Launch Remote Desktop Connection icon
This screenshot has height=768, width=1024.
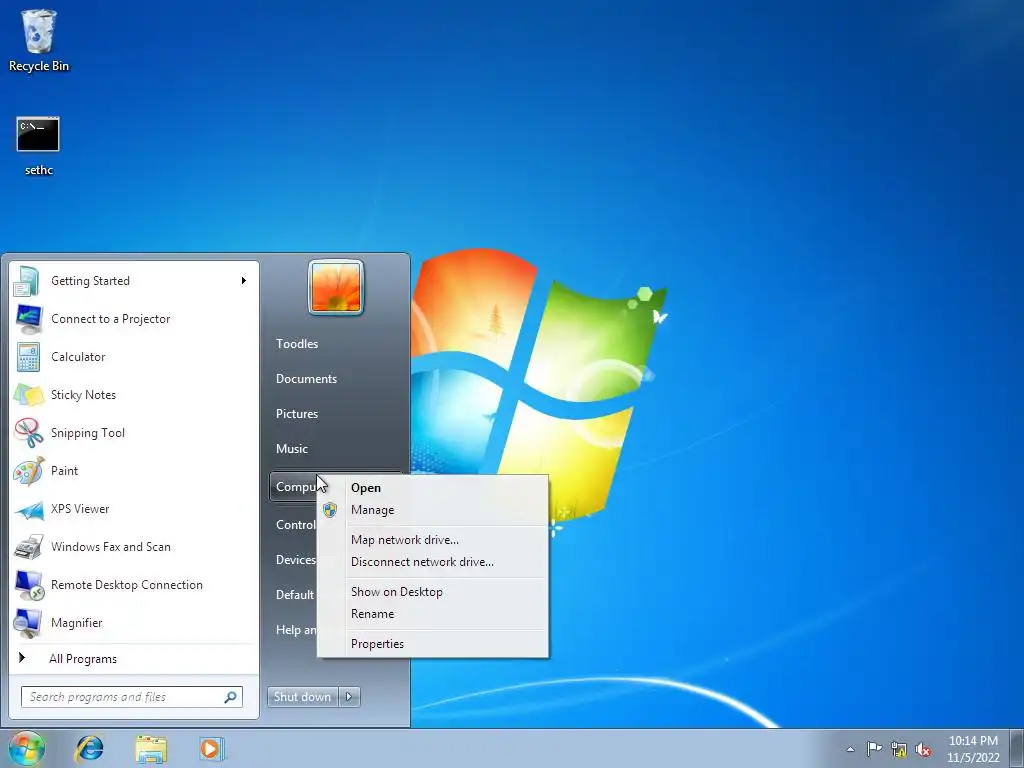point(28,584)
